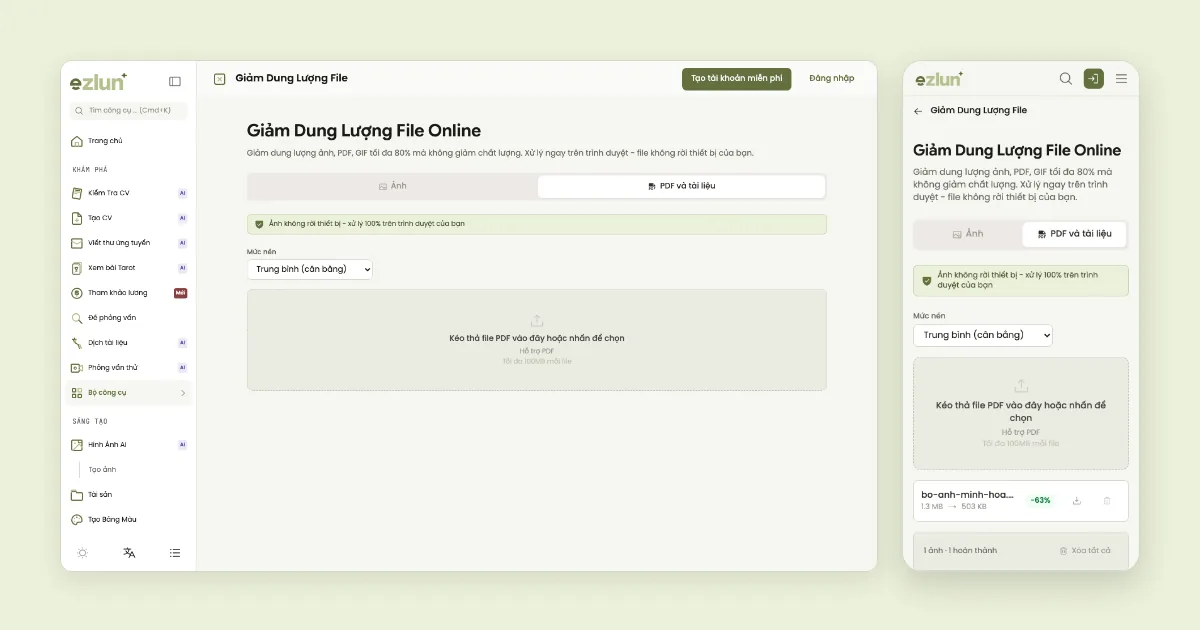Open the Xem bài Tarot icon
This screenshot has width=1200, height=630.
point(77,267)
